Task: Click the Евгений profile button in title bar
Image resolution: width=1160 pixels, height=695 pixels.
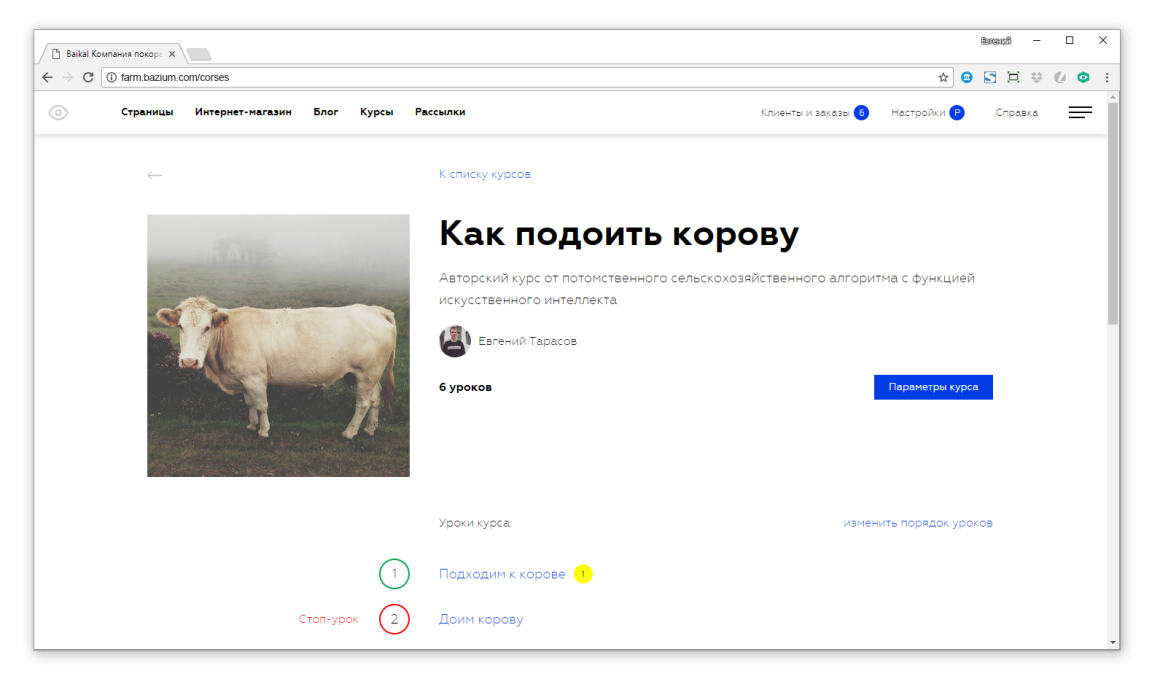Action: tap(996, 41)
